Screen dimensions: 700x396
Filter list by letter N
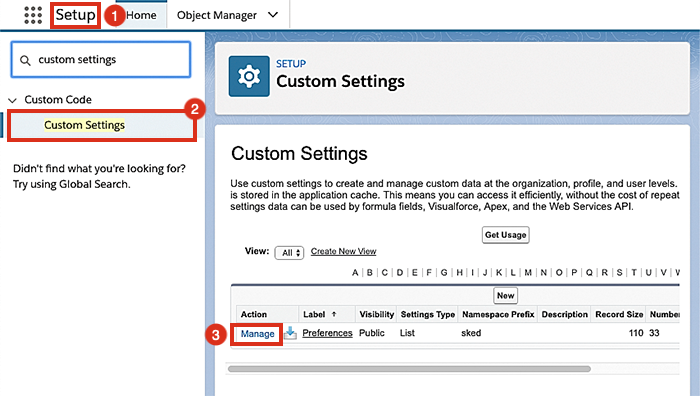click(544, 272)
